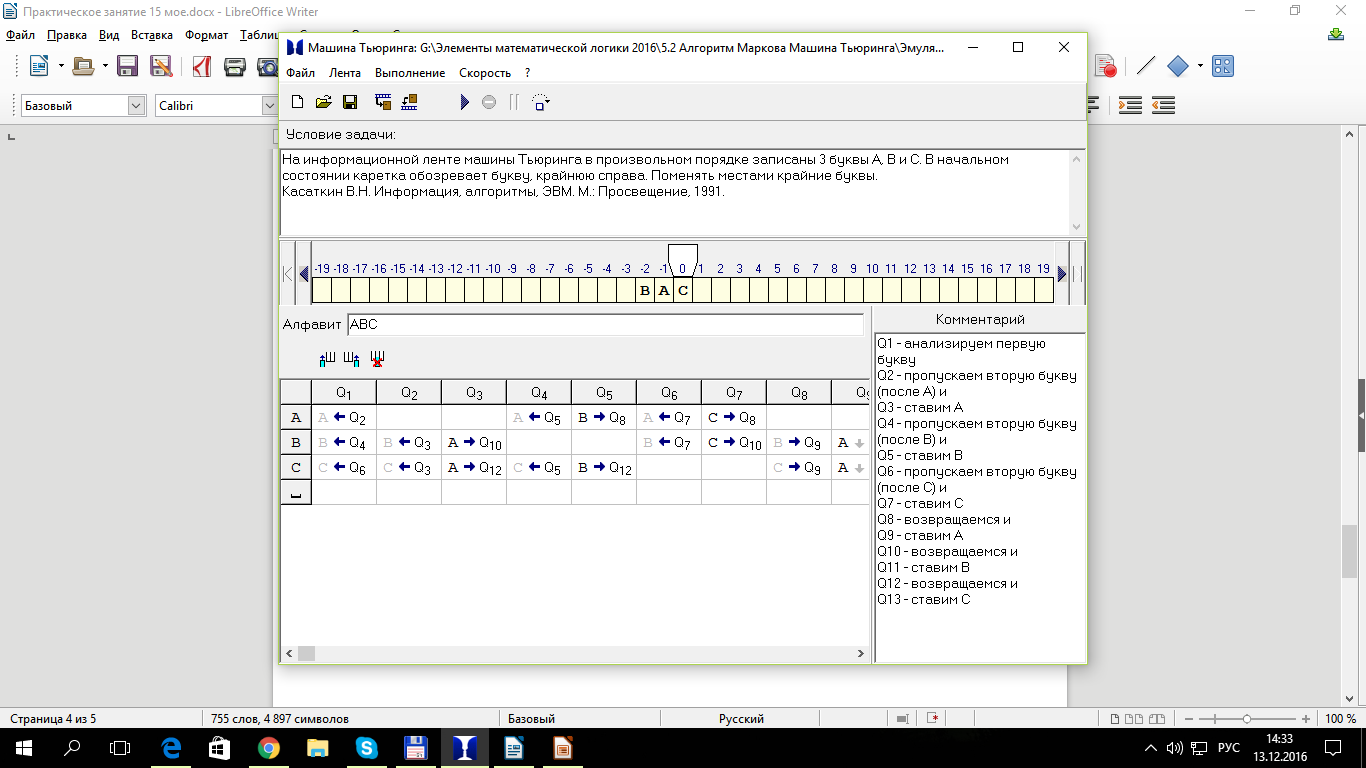Select the Q6 cell in row B
The width and height of the screenshot is (1366, 768).
pos(669,442)
